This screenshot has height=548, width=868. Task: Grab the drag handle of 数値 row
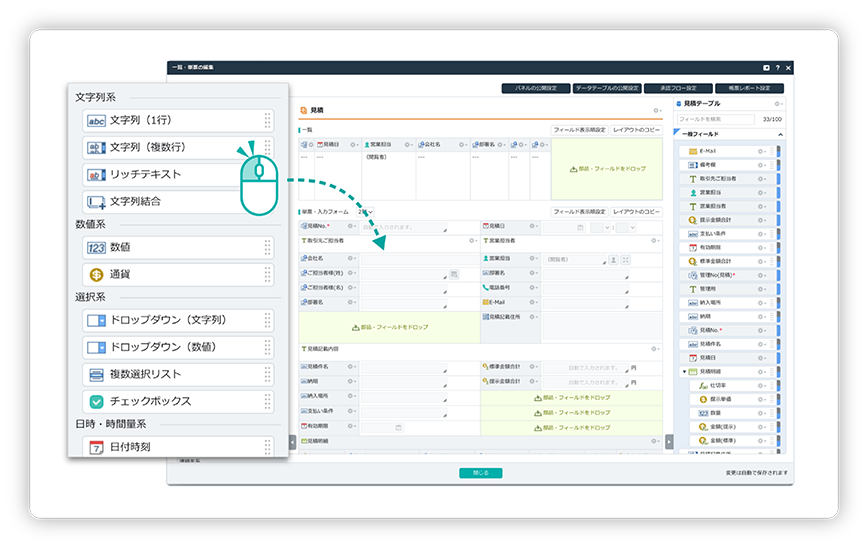coord(267,247)
